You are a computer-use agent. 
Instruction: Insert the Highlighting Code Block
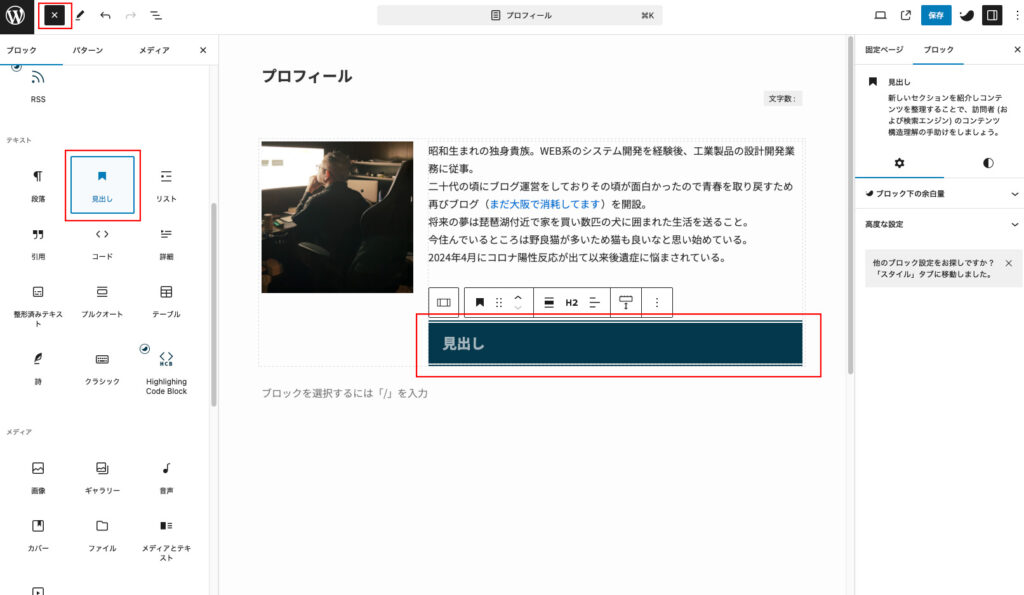166,372
